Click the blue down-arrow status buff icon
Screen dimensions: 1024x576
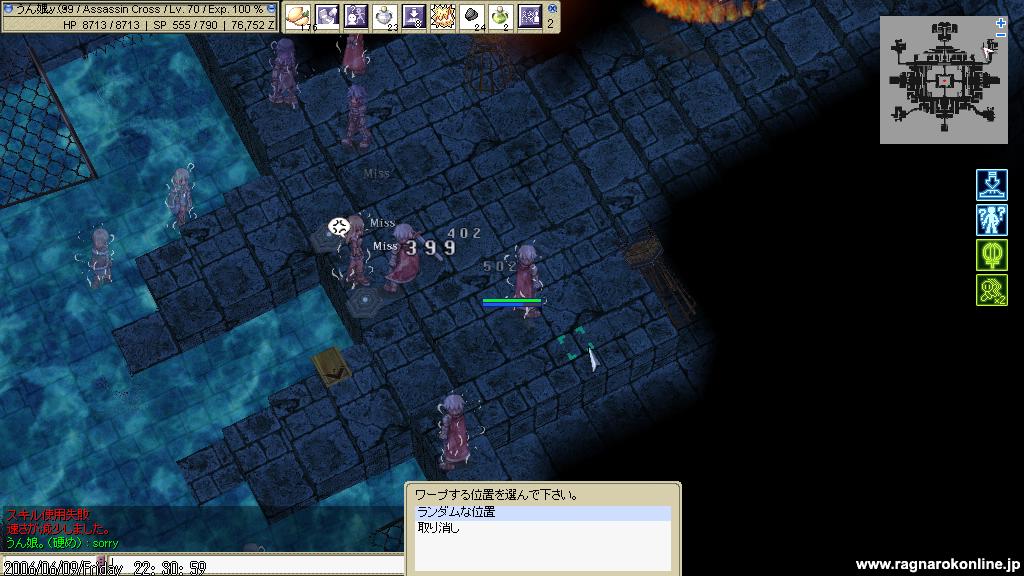click(x=991, y=185)
